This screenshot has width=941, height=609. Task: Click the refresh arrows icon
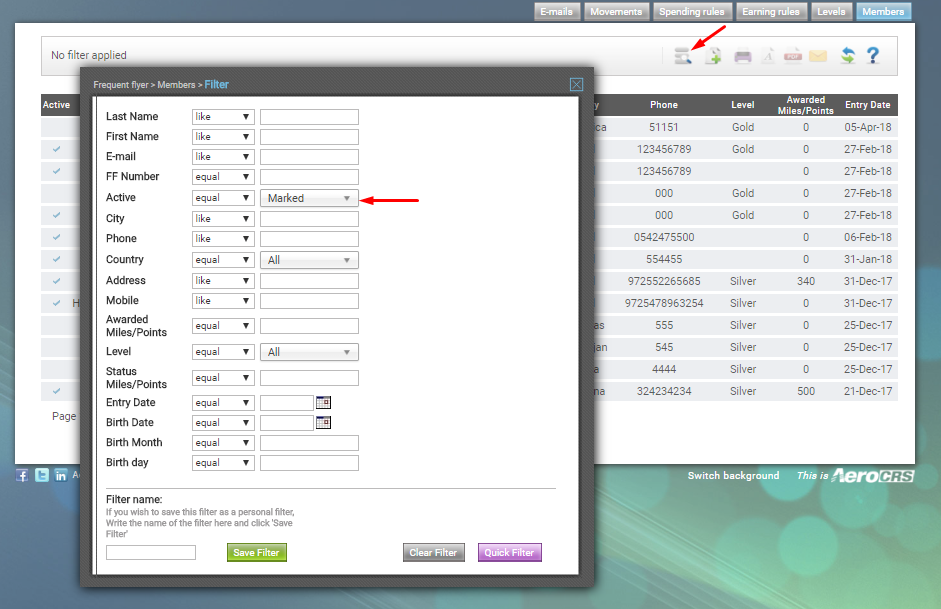[x=847, y=56]
